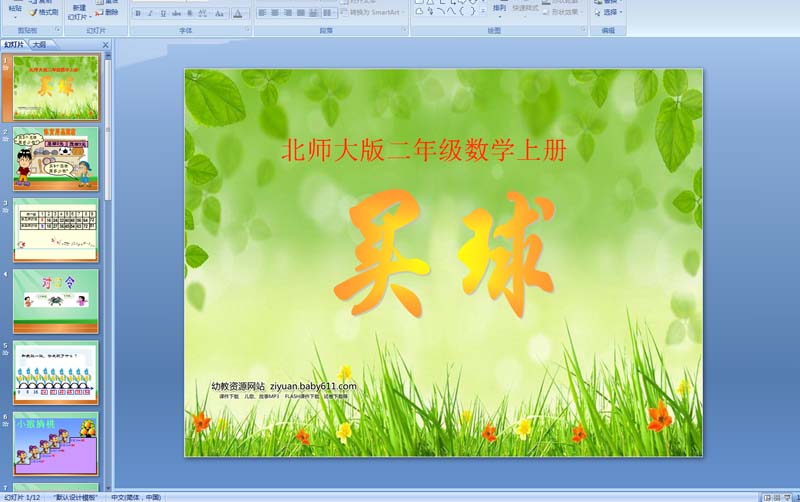
Task: Expand 字体 group dialog launcher
Action: (x=247, y=30)
